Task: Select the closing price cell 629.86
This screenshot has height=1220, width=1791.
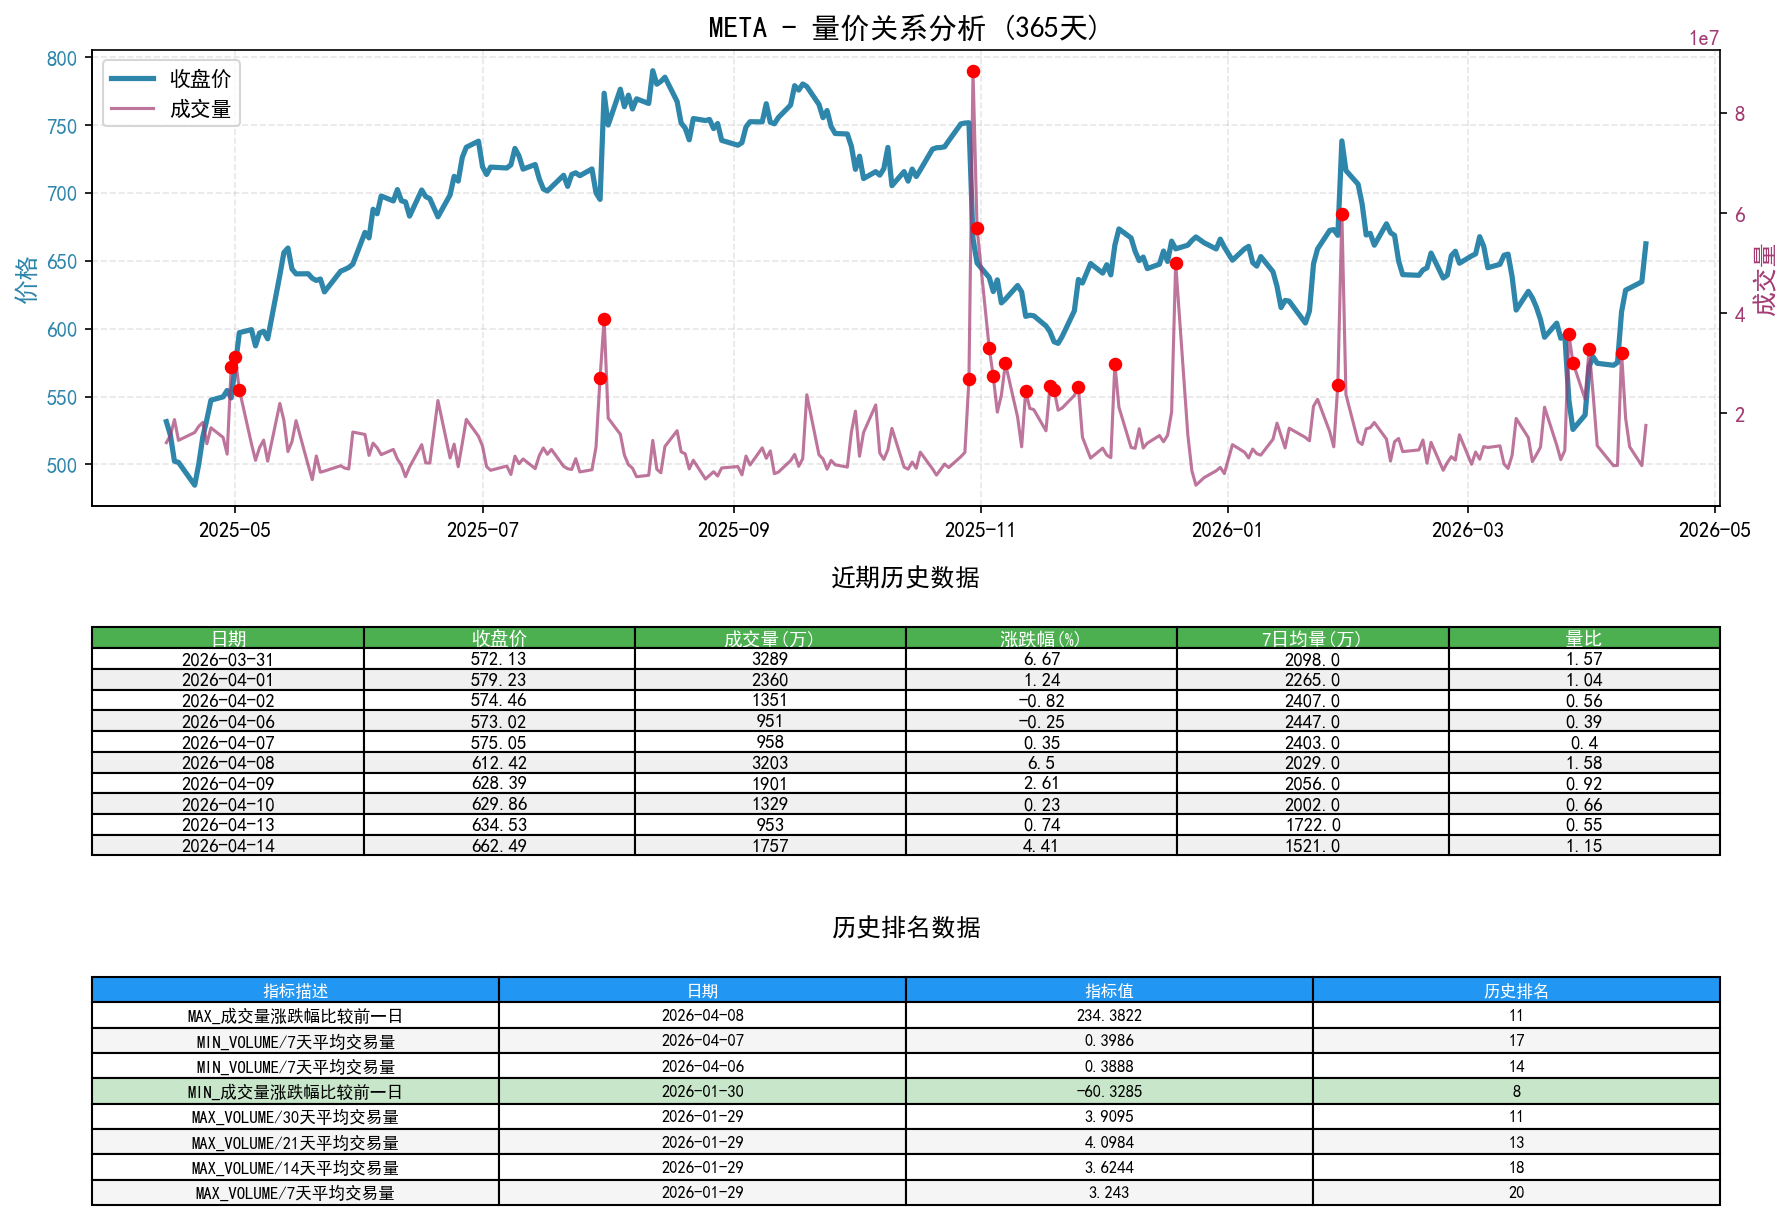Action: click(499, 804)
